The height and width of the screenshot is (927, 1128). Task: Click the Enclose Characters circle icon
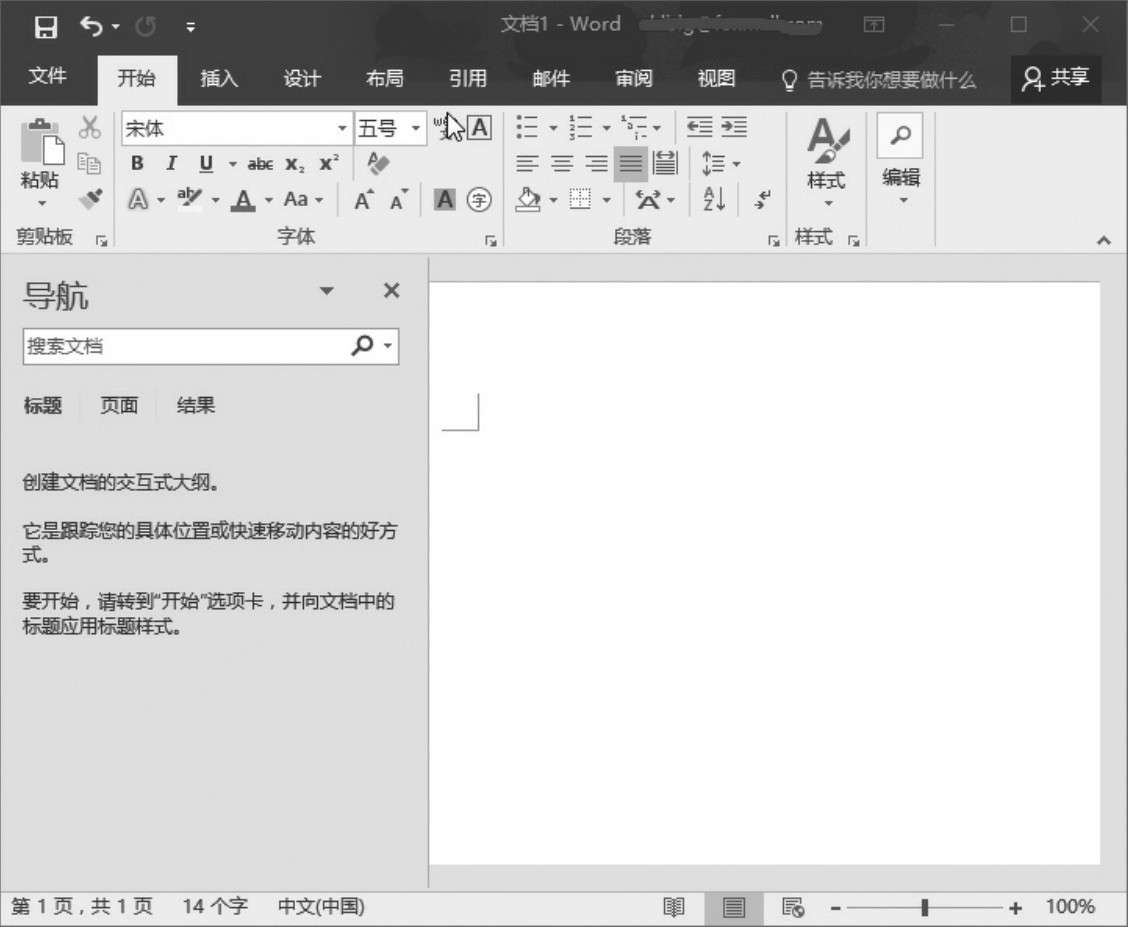481,200
